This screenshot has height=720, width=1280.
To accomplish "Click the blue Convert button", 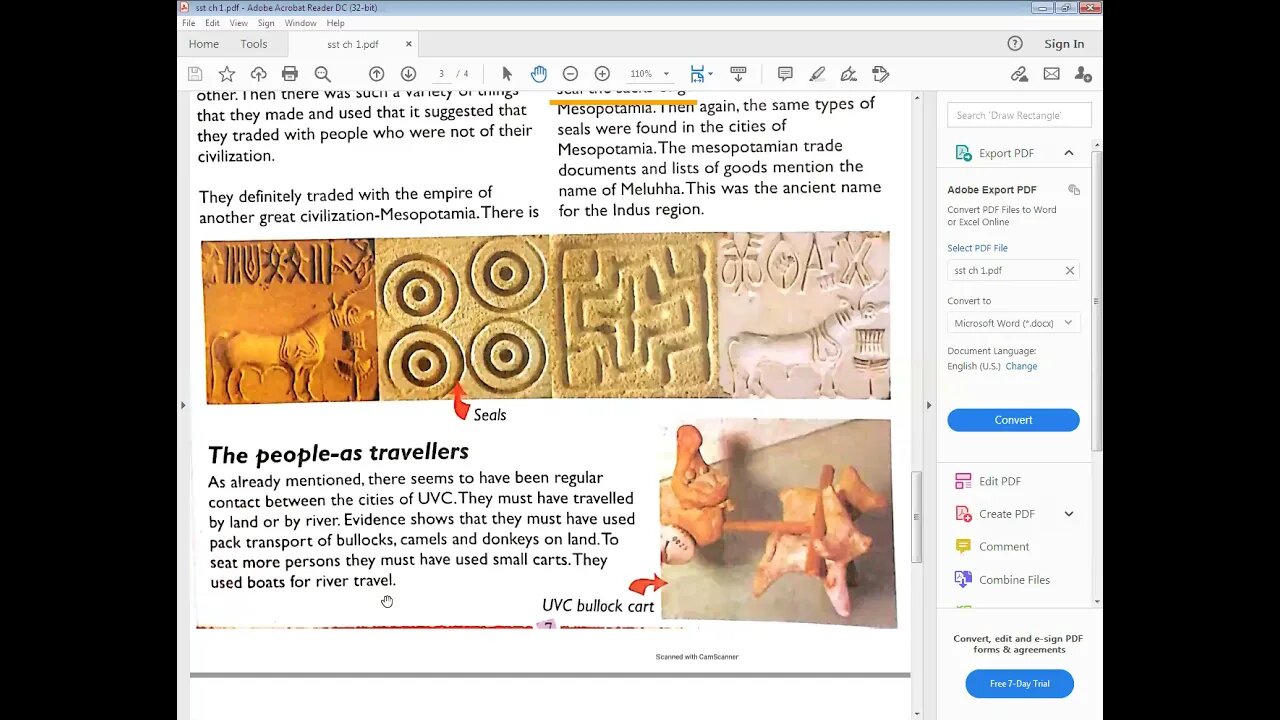I will point(1013,420).
